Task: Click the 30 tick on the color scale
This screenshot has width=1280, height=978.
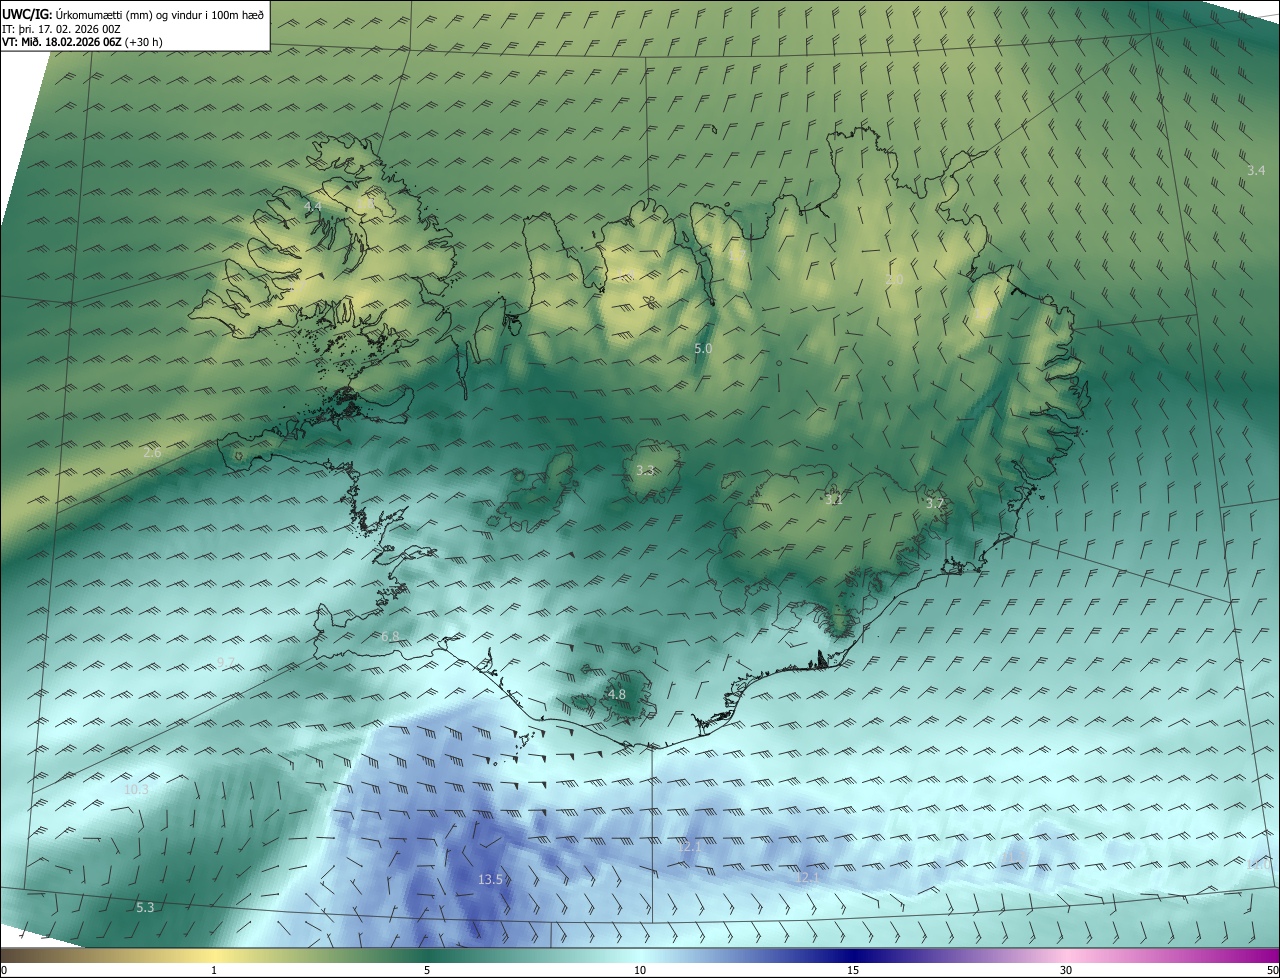Action: pyautogui.click(x=1066, y=970)
